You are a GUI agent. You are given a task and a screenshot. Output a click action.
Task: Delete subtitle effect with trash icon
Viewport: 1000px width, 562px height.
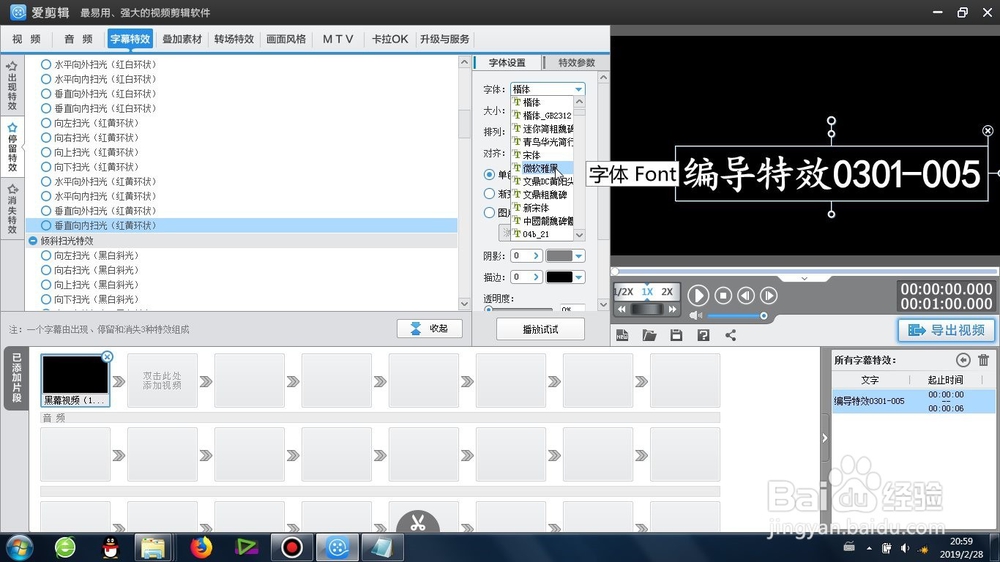click(983, 360)
